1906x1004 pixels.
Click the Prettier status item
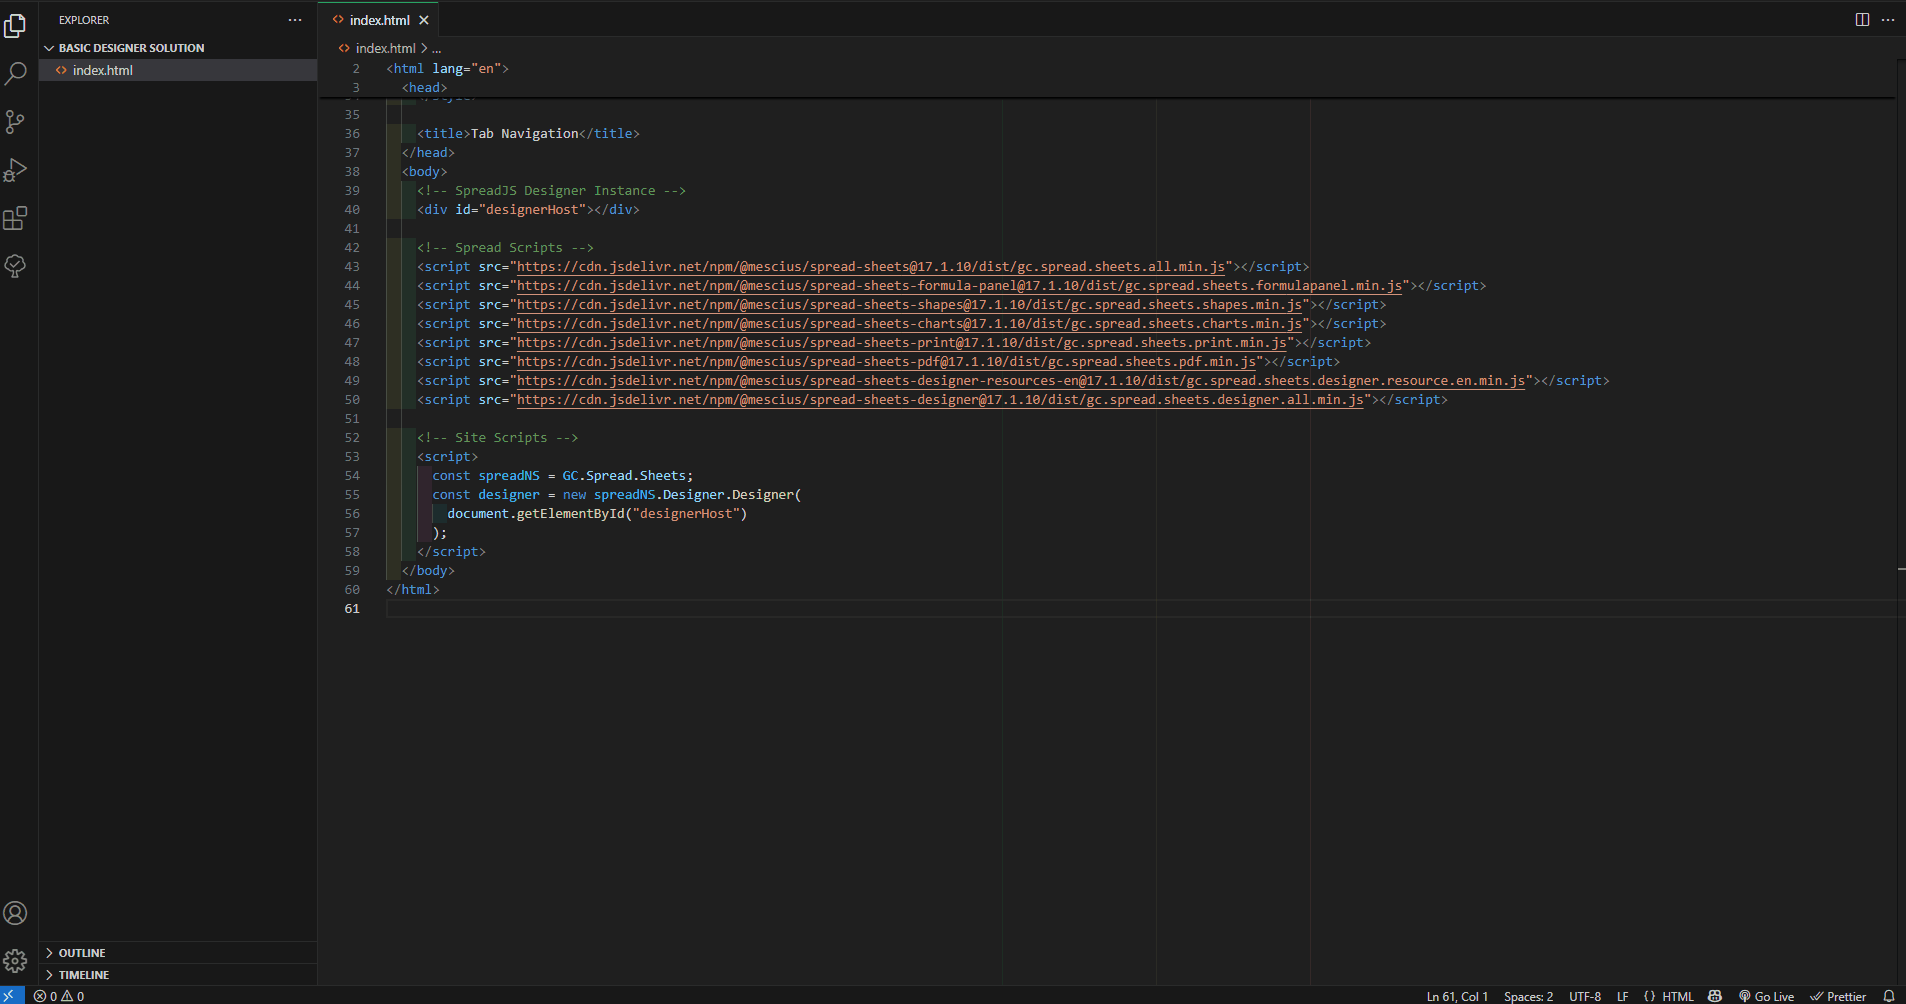coord(1838,996)
